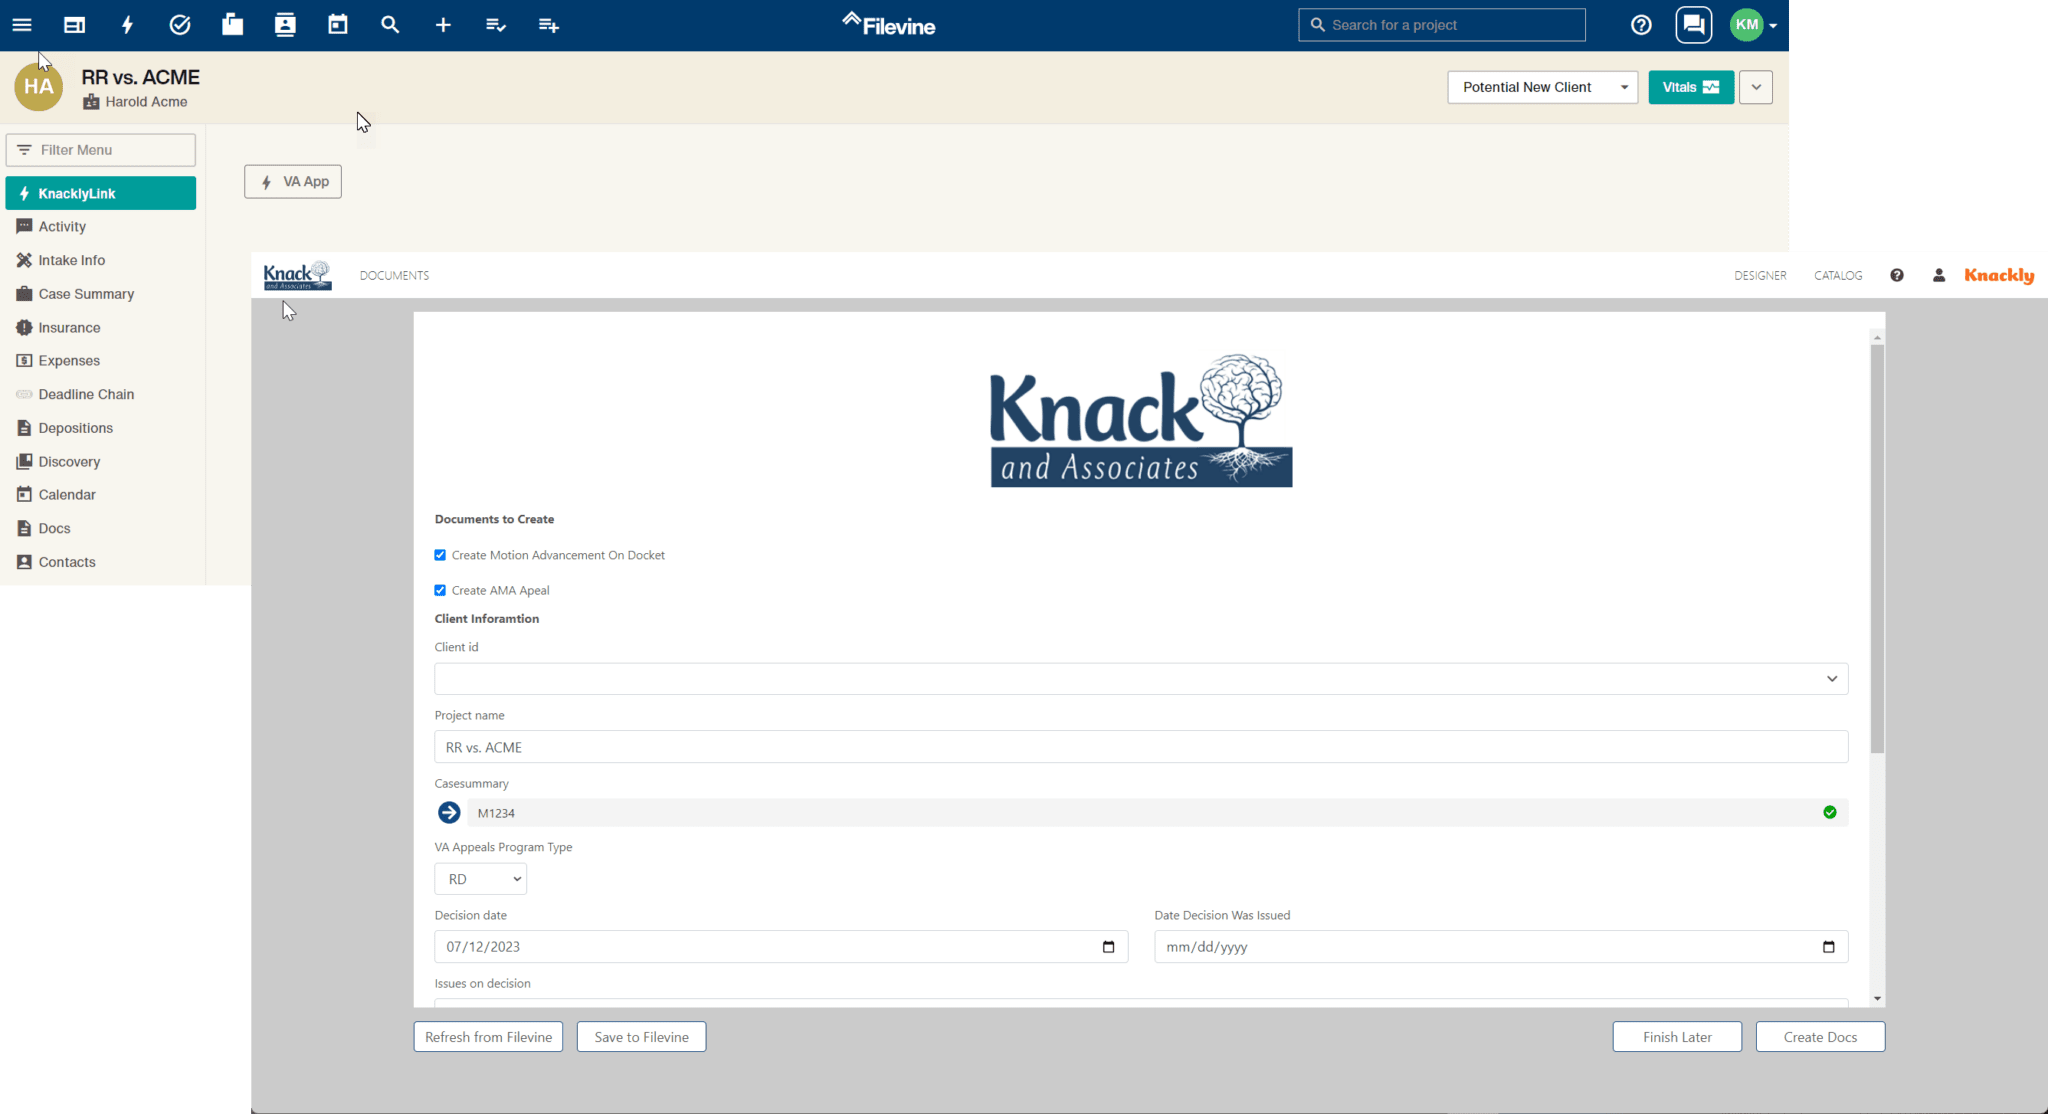Open Case Summary in sidebar menu

(x=86, y=294)
